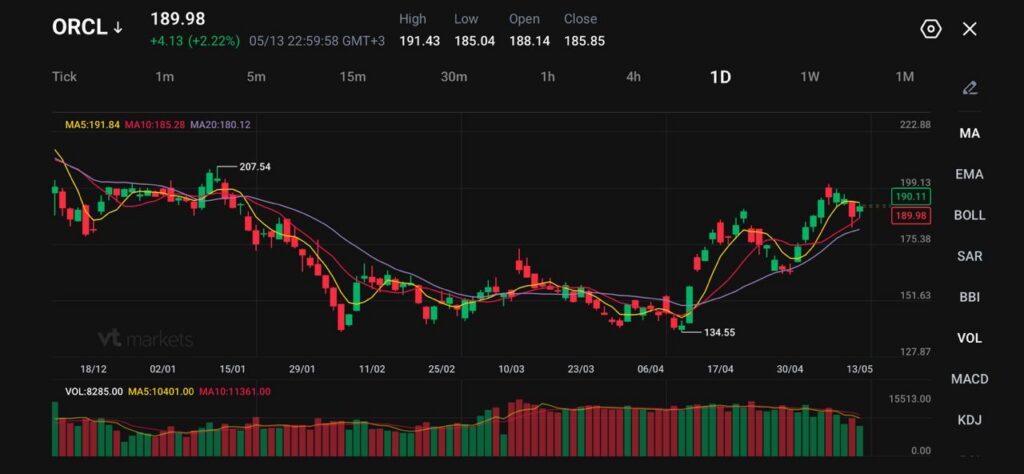
Task: Click the red 189.98 price tag
Action: pos(911,216)
